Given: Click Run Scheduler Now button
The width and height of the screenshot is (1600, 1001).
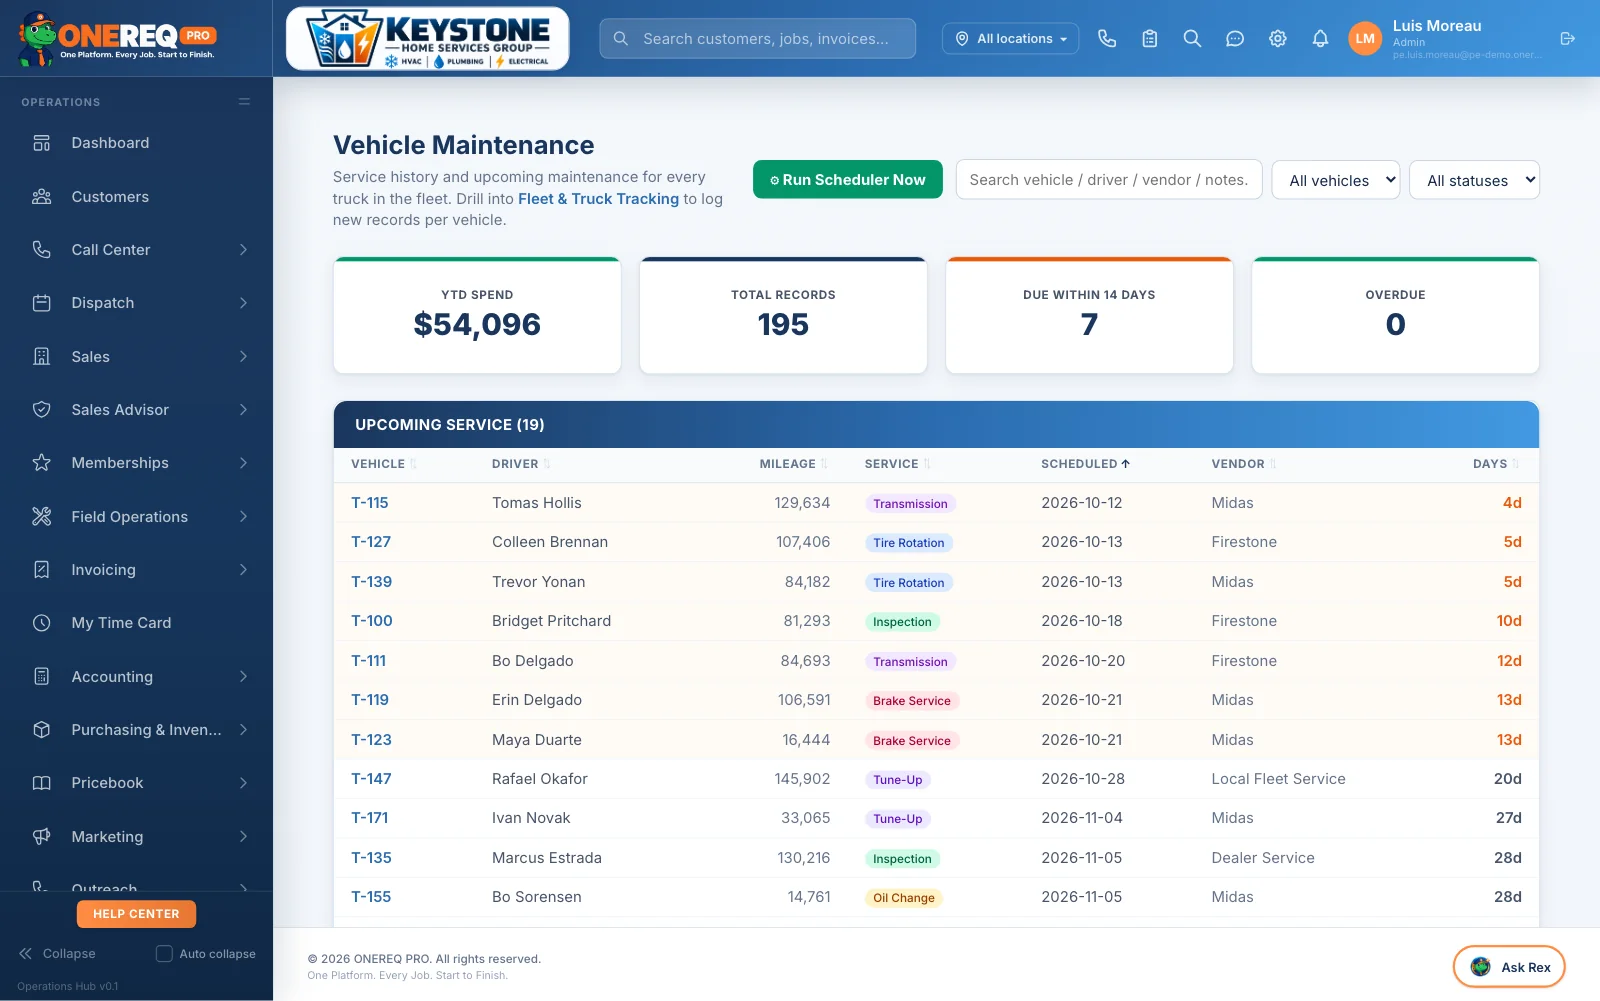Looking at the screenshot, I should 848,180.
